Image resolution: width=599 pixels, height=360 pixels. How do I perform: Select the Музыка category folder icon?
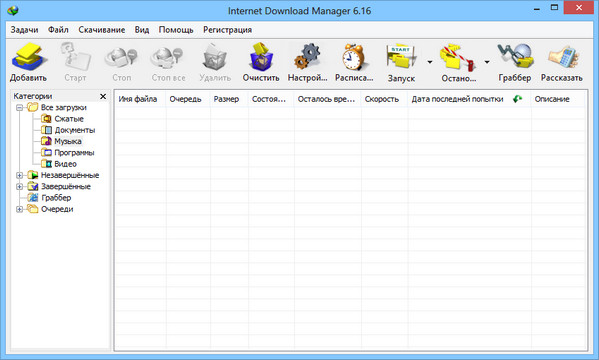[46, 141]
